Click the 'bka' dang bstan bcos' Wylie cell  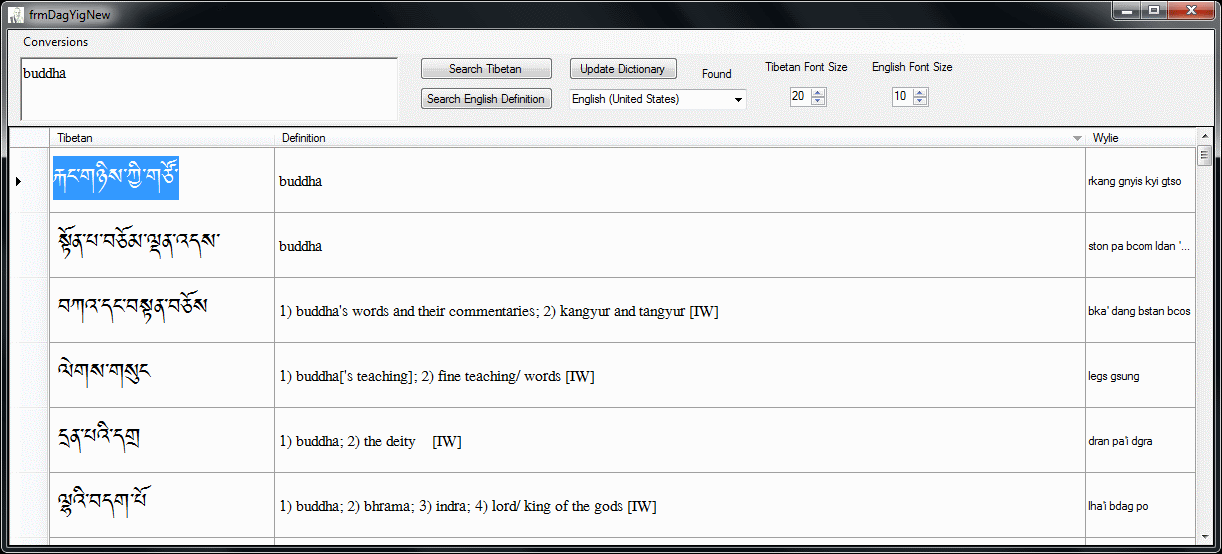pyautogui.click(x=1140, y=310)
